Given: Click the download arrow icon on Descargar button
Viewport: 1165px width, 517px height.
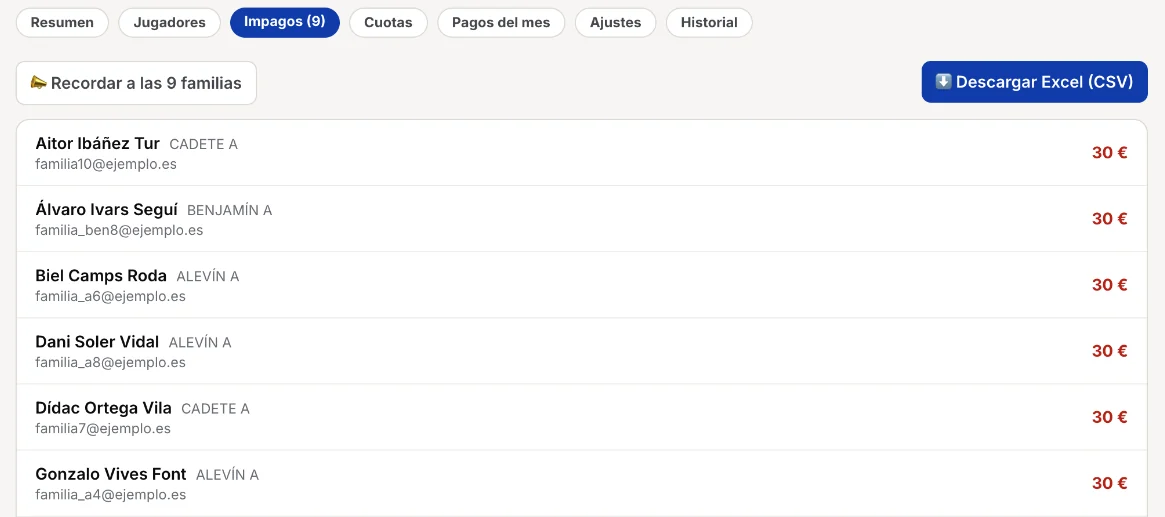Looking at the screenshot, I should click(x=943, y=82).
